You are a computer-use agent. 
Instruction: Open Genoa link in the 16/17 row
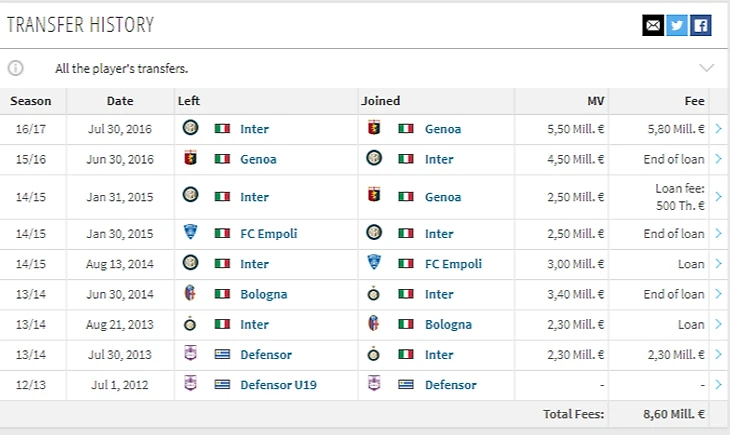point(443,129)
